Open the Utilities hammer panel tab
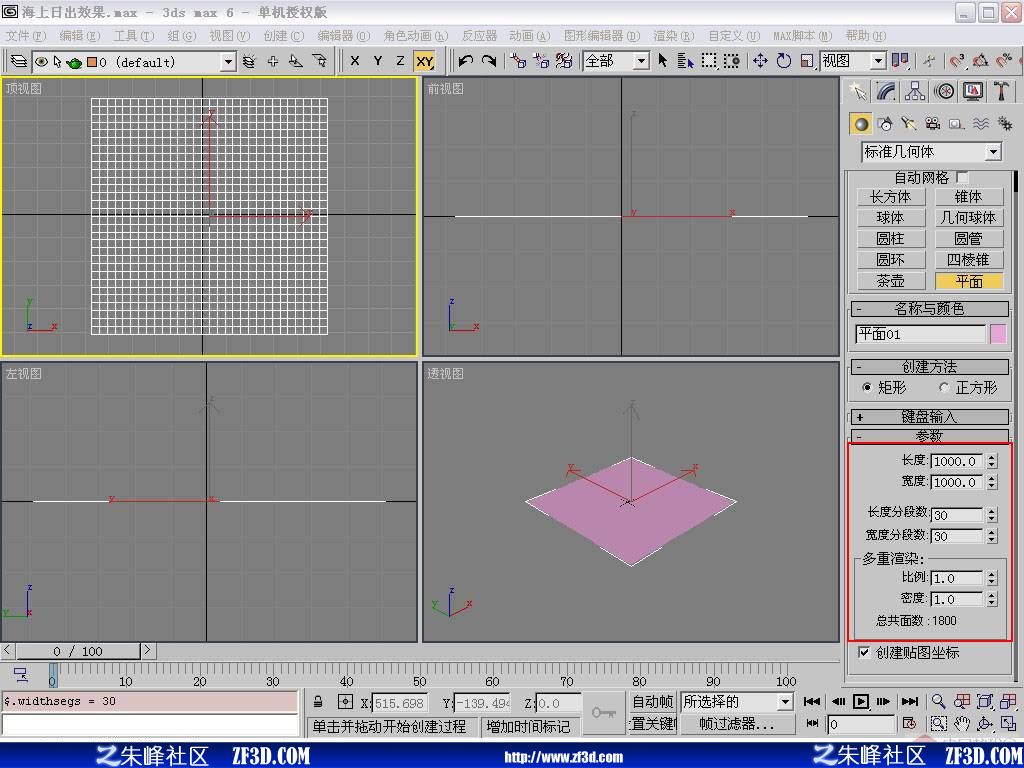The height and width of the screenshot is (768, 1024). [1001, 91]
